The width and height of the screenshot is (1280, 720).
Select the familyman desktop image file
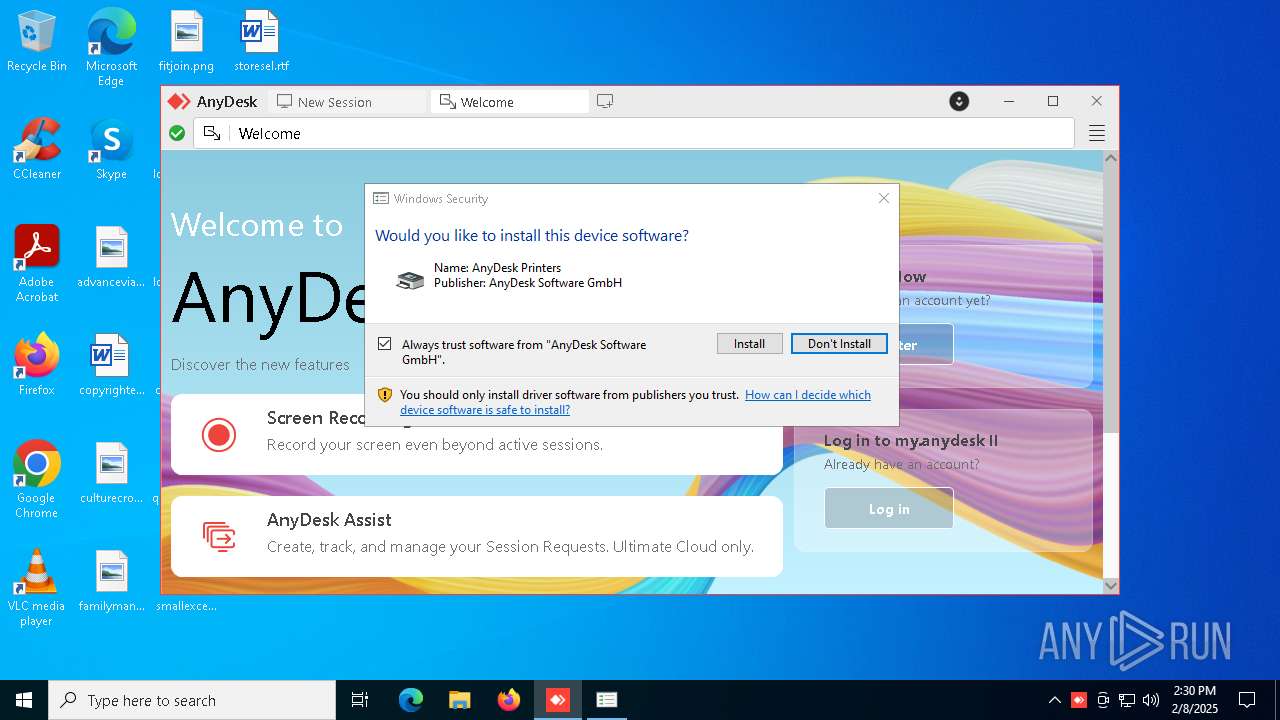coord(111,581)
